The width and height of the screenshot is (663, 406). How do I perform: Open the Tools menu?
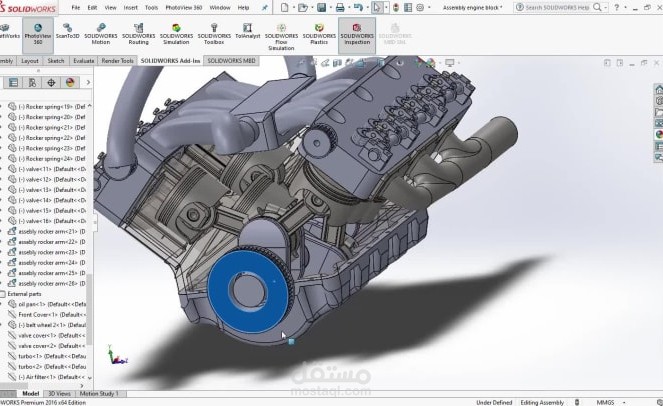(151, 8)
